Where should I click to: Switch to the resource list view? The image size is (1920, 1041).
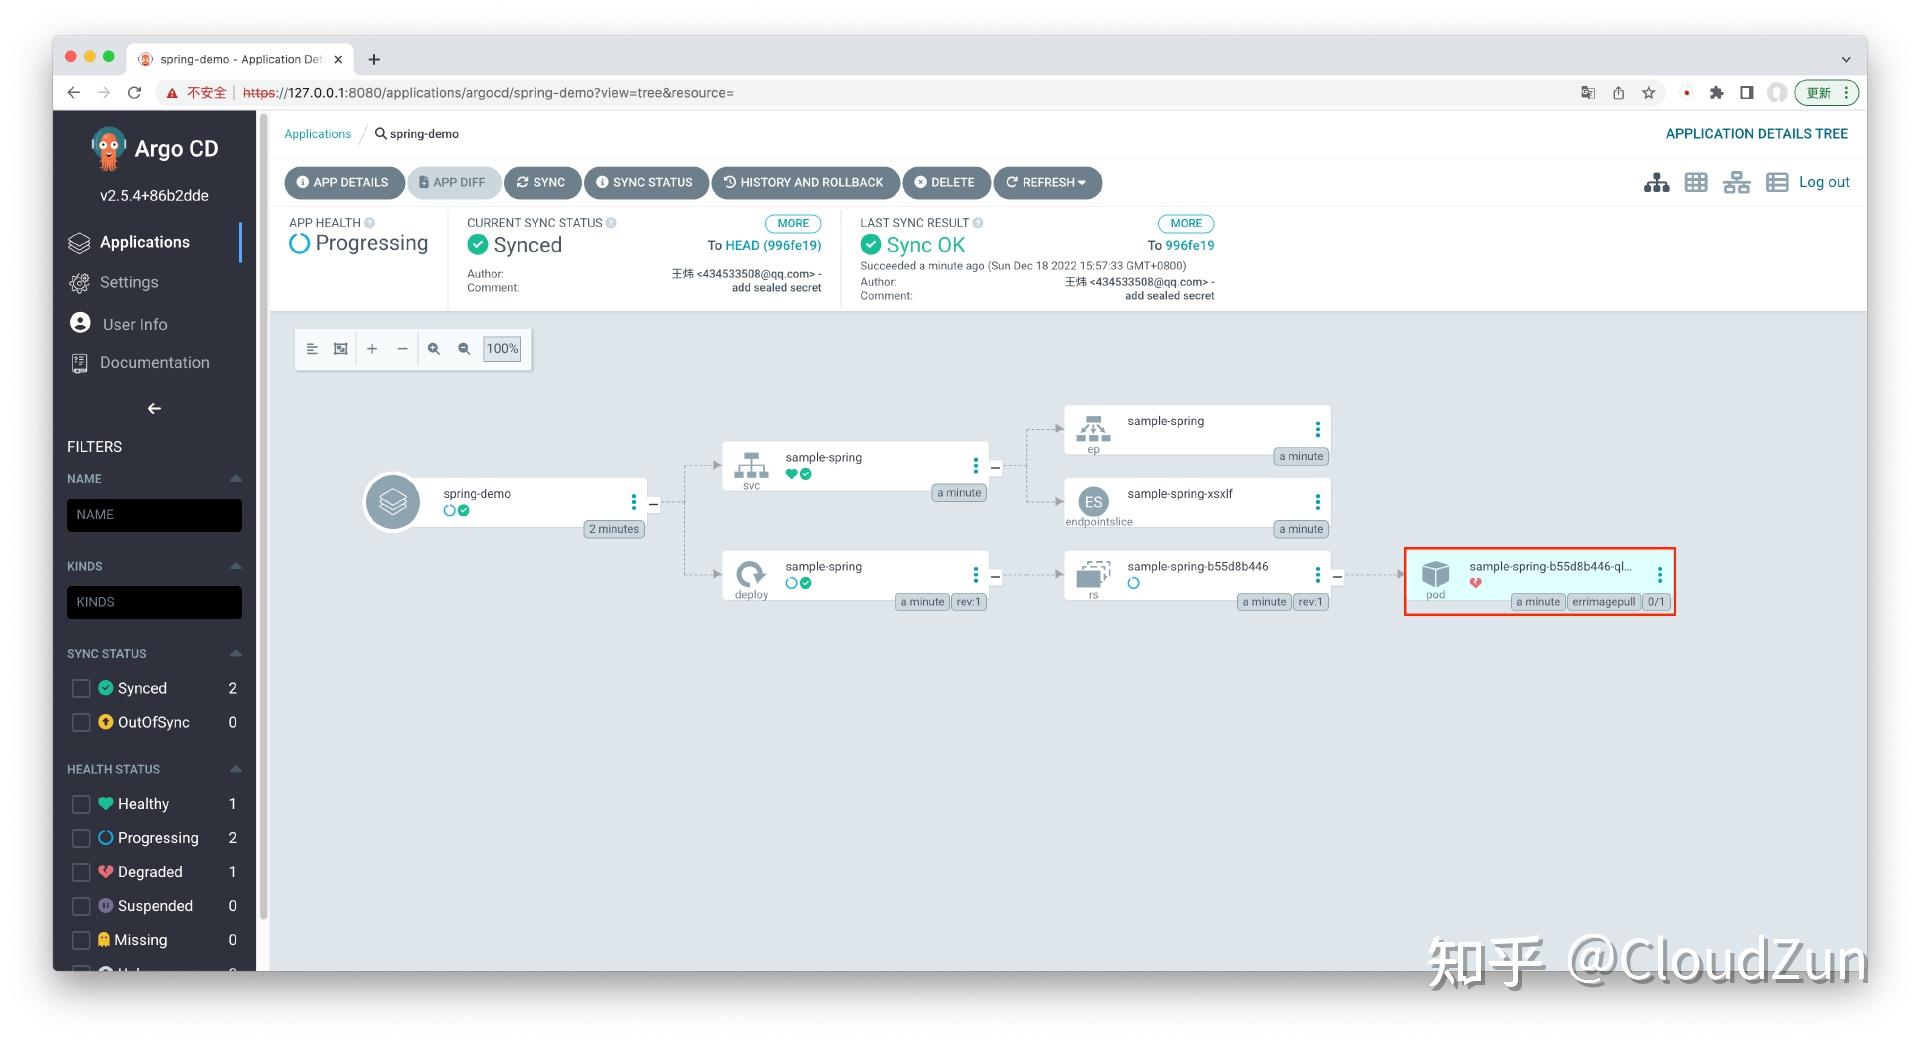click(1777, 182)
